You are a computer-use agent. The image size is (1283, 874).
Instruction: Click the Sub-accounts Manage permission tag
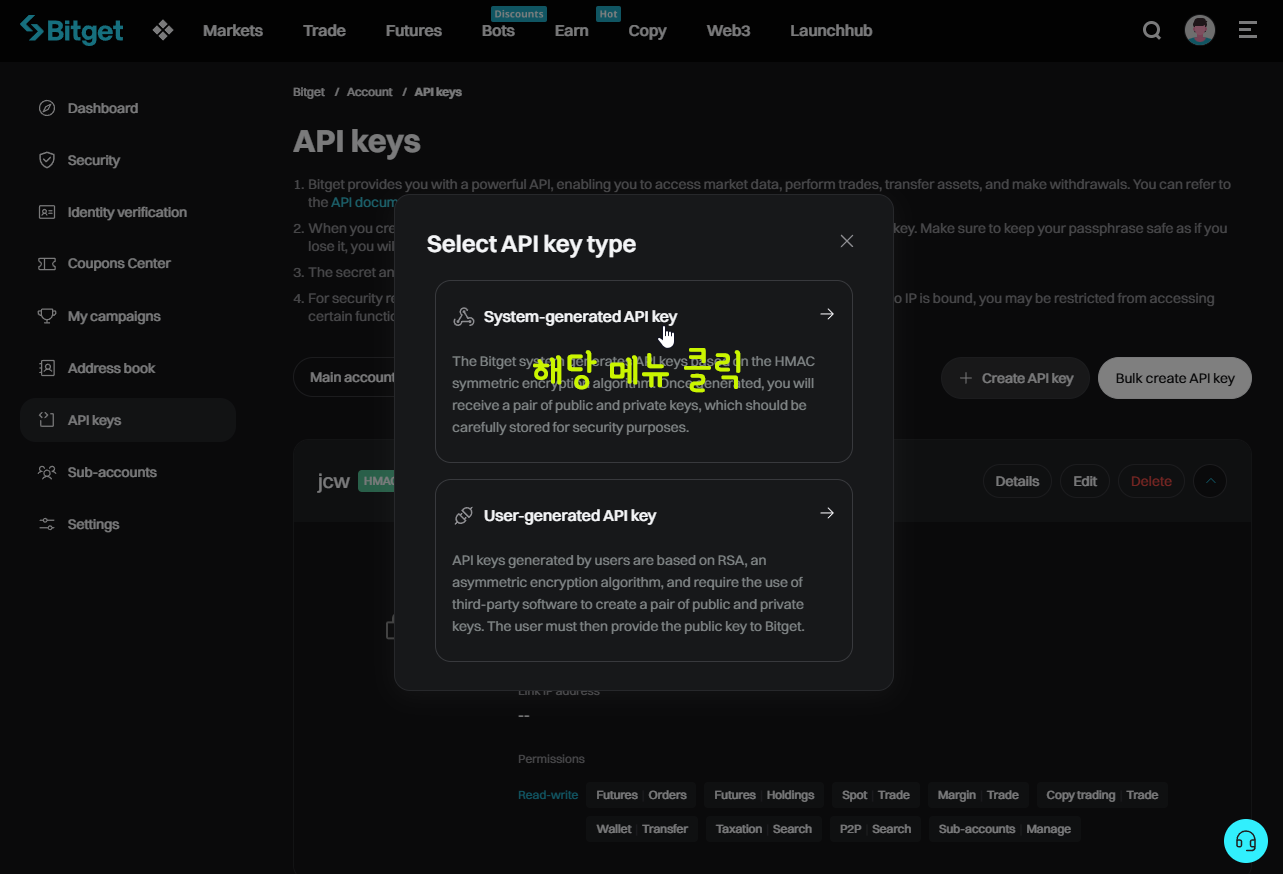(x=1004, y=829)
